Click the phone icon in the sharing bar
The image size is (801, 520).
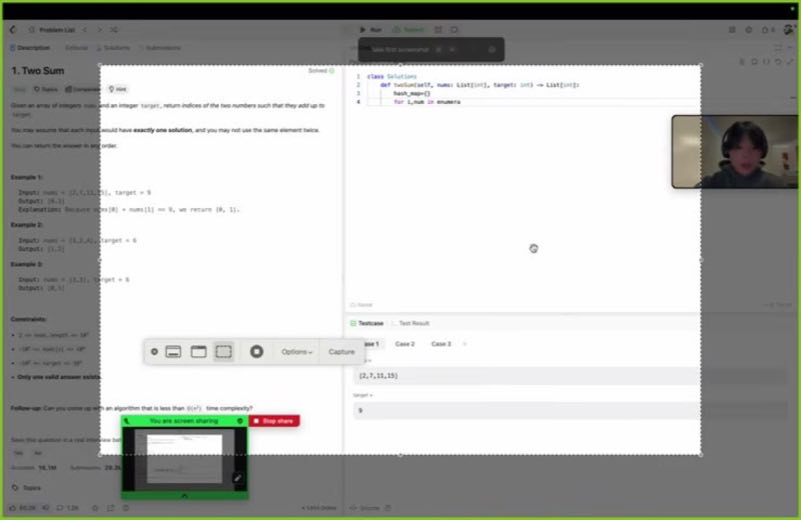click(x=127, y=421)
